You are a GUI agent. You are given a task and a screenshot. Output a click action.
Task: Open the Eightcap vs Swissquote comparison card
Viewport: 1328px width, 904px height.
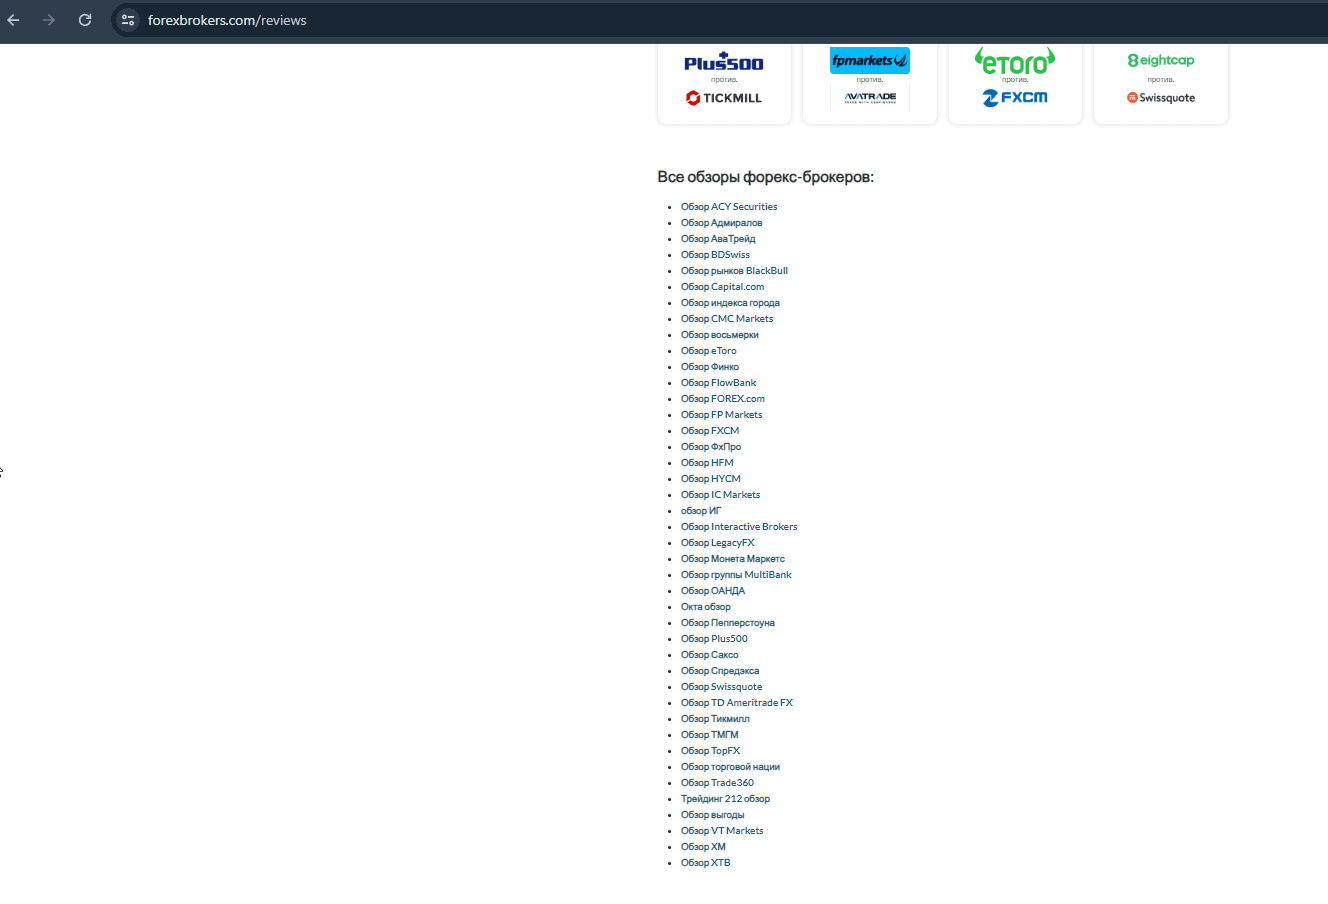(1161, 83)
